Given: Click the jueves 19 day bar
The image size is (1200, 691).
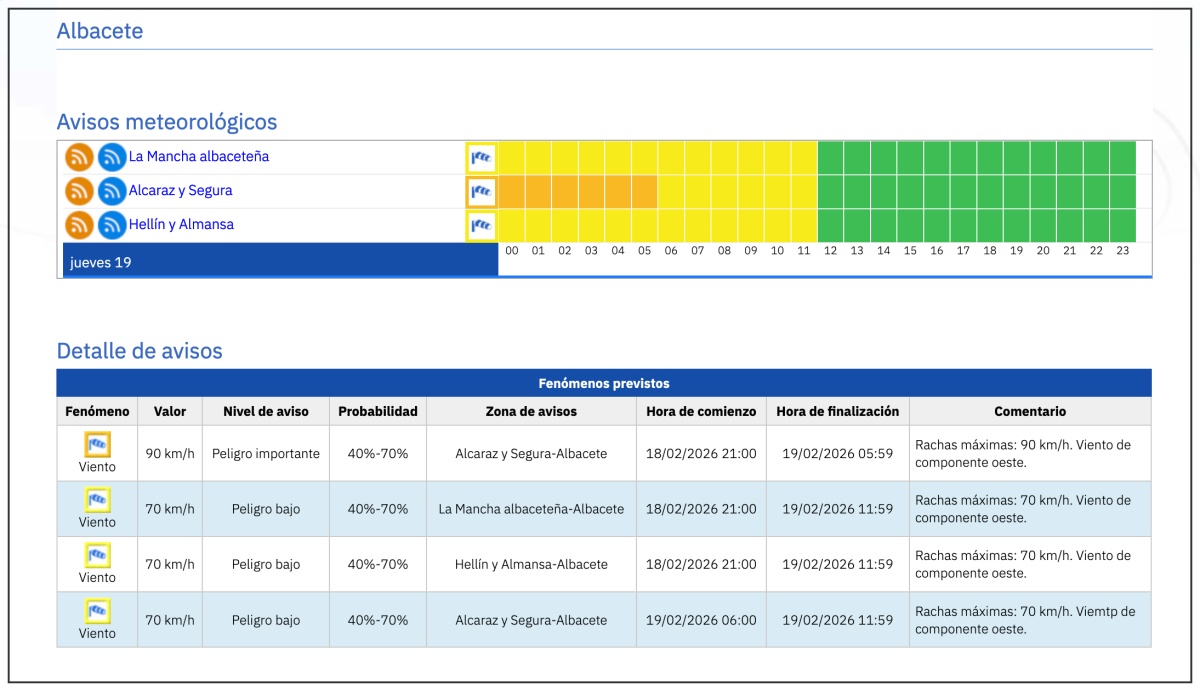Looking at the screenshot, I should [x=280, y=263].
